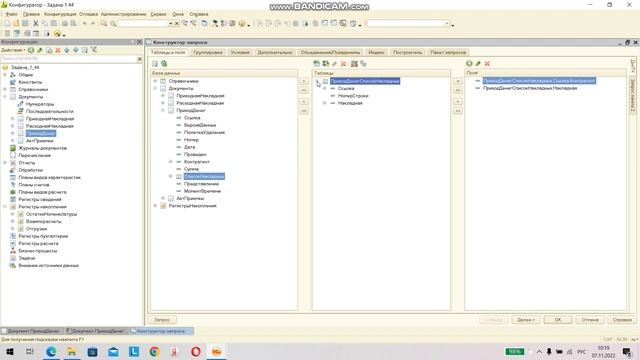Open the Сервис menu
The image size is (640, 360).
coord(158,14)
